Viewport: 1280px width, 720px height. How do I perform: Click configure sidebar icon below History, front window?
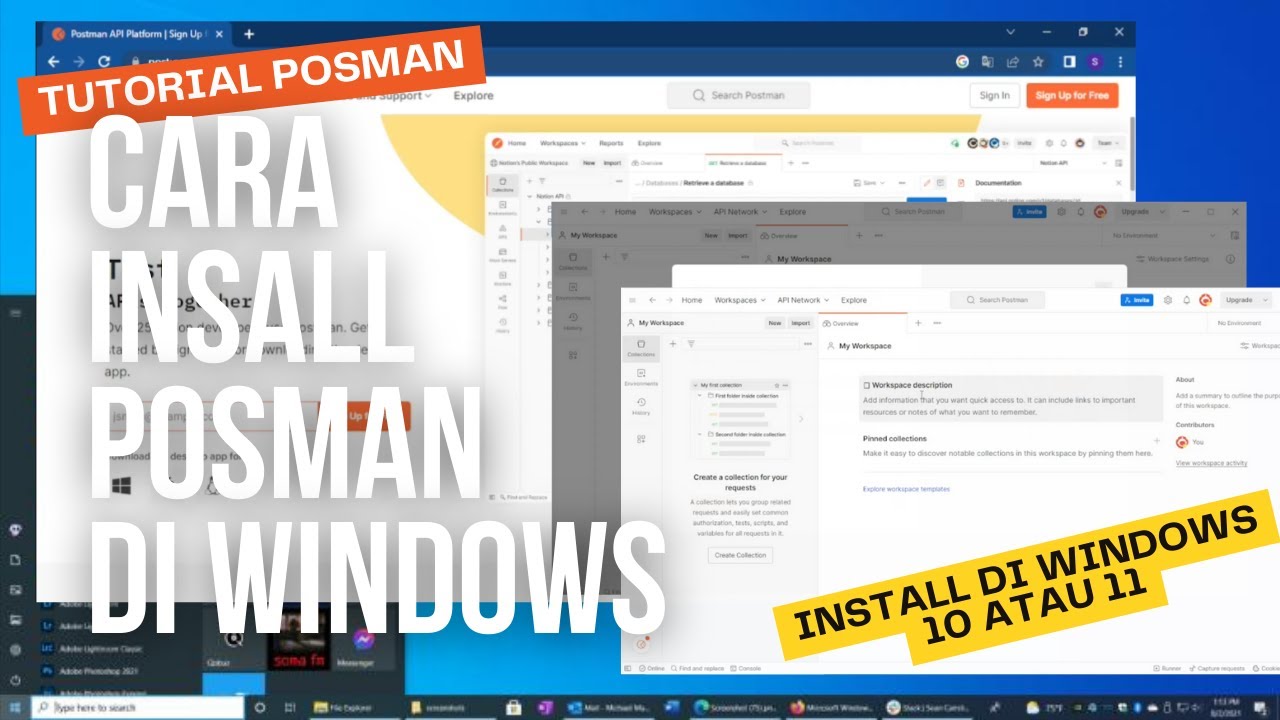[x=641, y=438]
